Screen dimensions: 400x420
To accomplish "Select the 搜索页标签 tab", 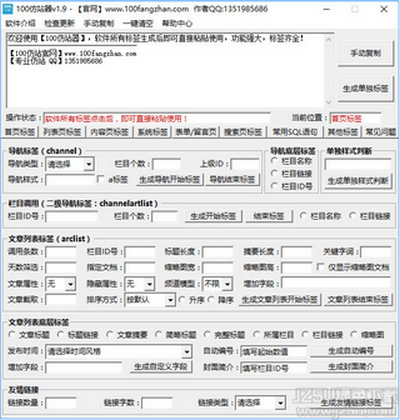I will coord(243,132).
